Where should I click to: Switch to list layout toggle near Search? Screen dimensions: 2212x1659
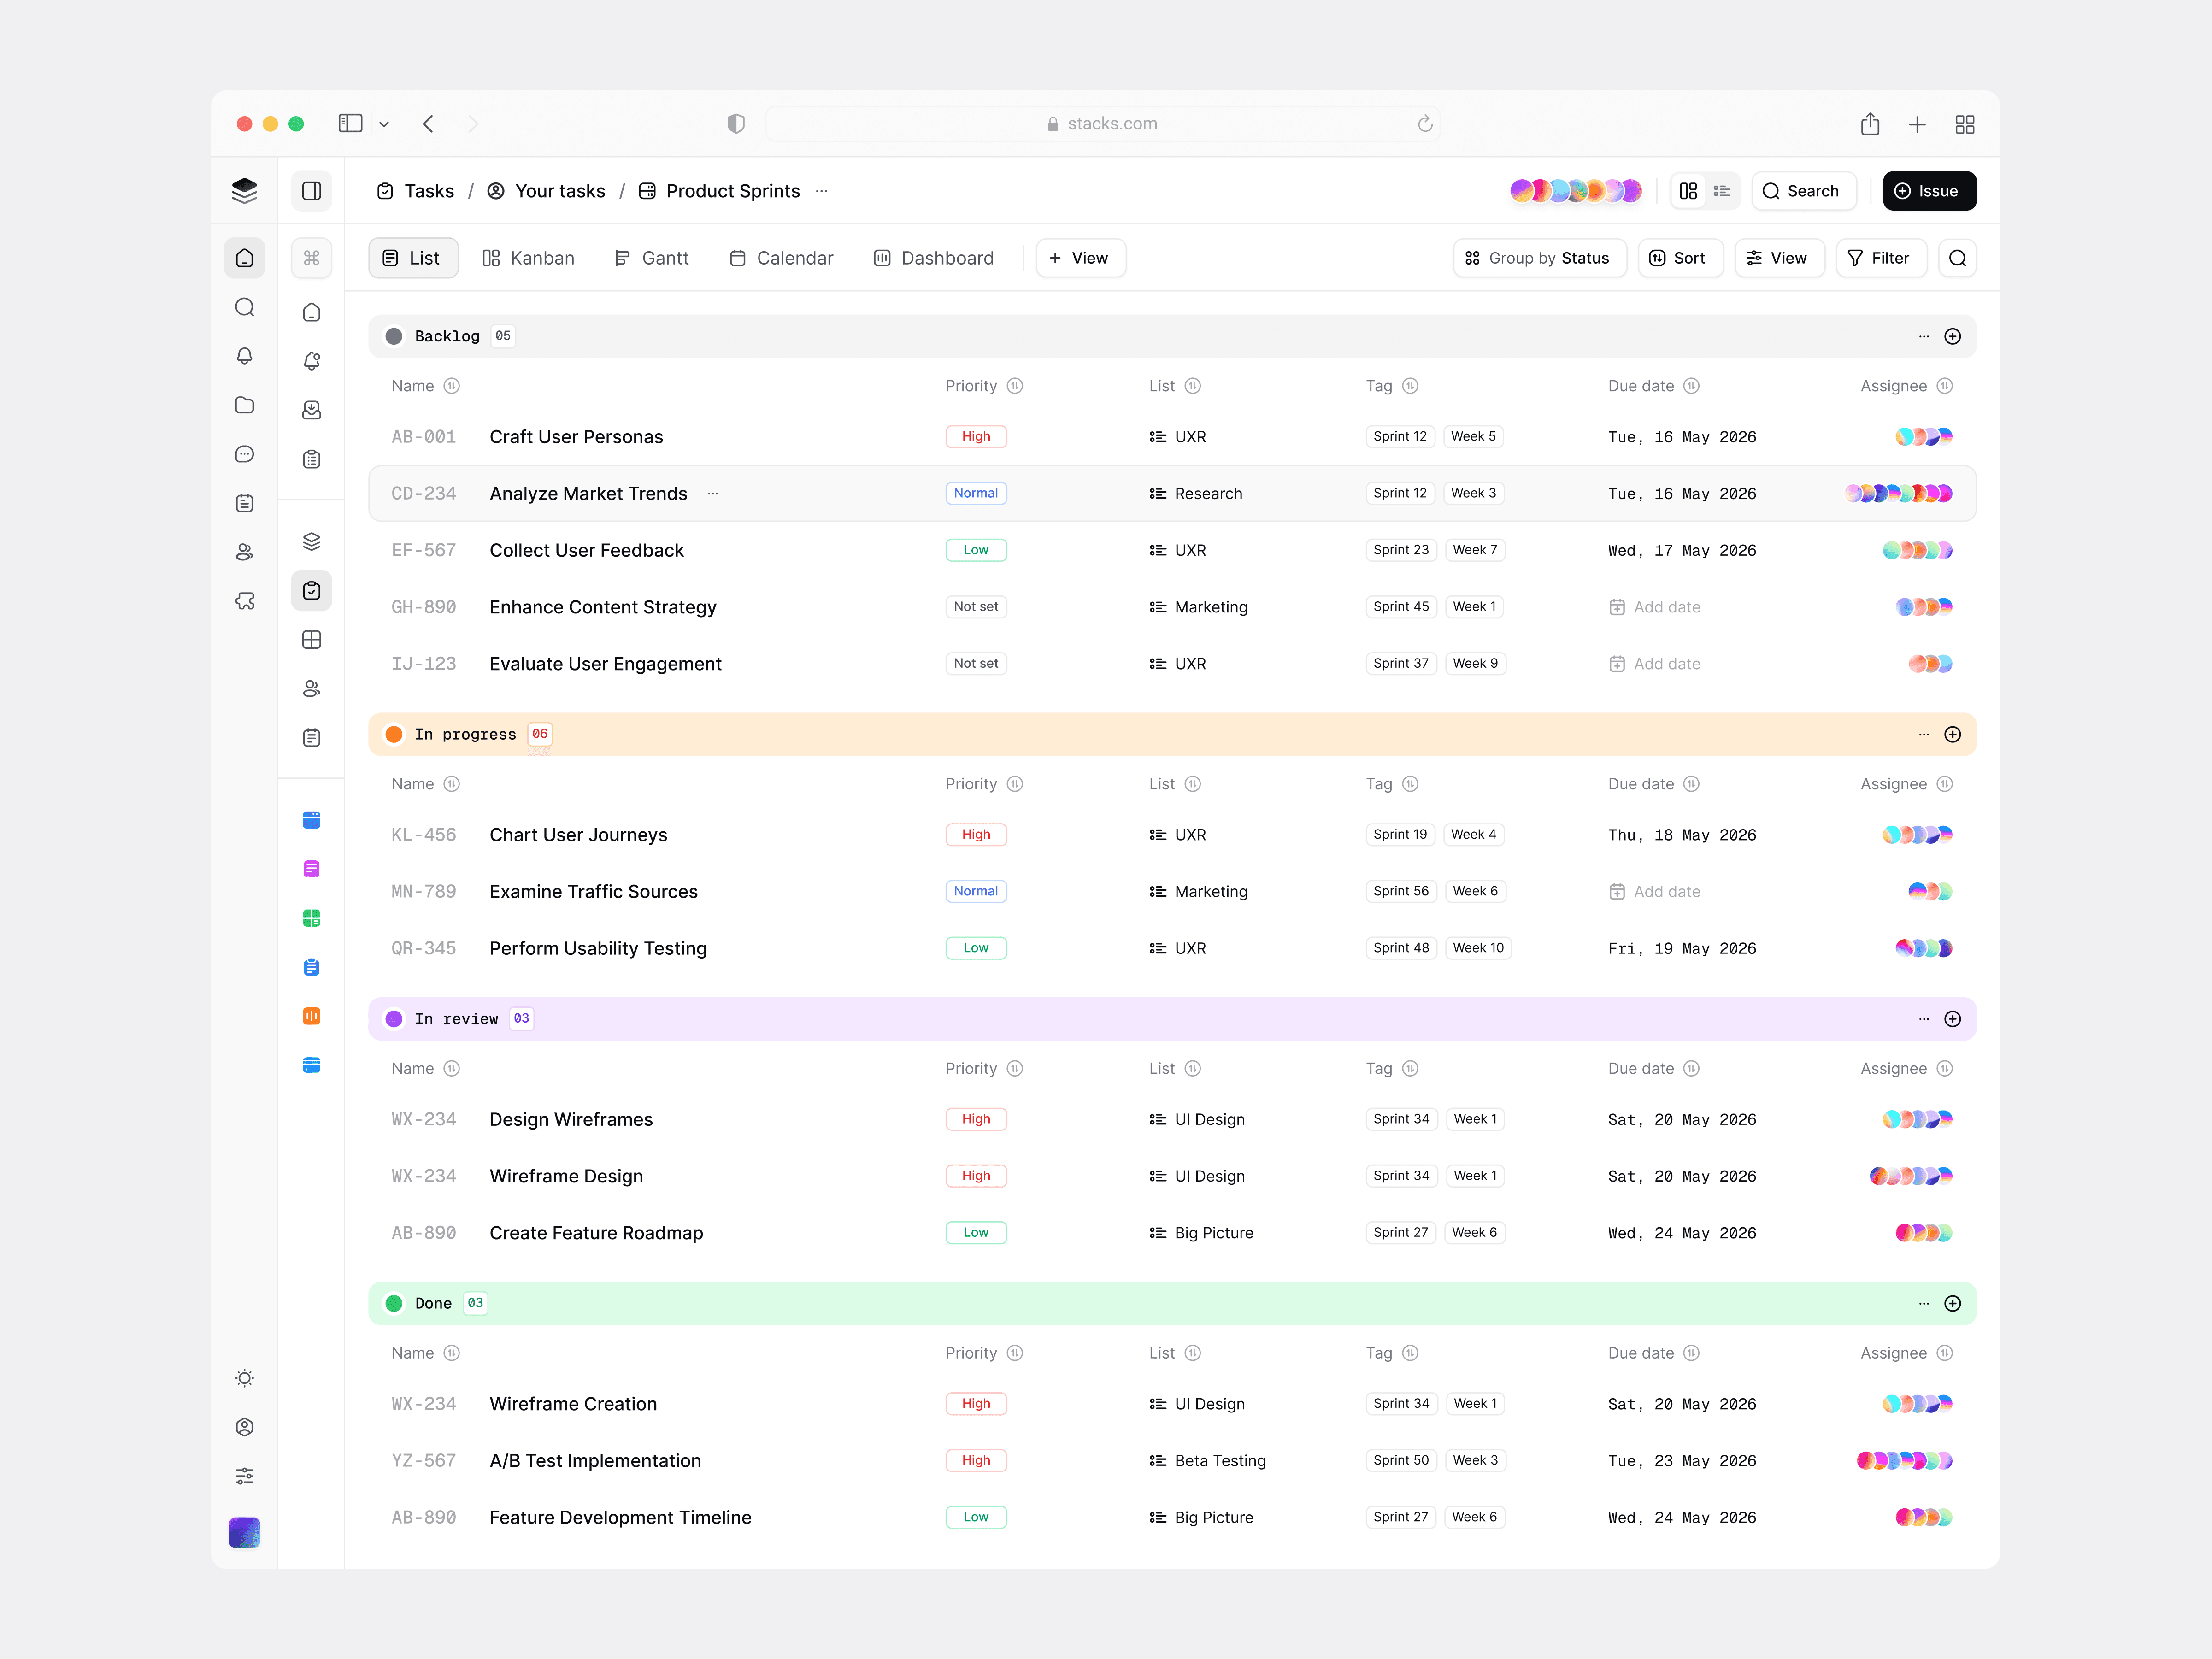point(1722,191)
